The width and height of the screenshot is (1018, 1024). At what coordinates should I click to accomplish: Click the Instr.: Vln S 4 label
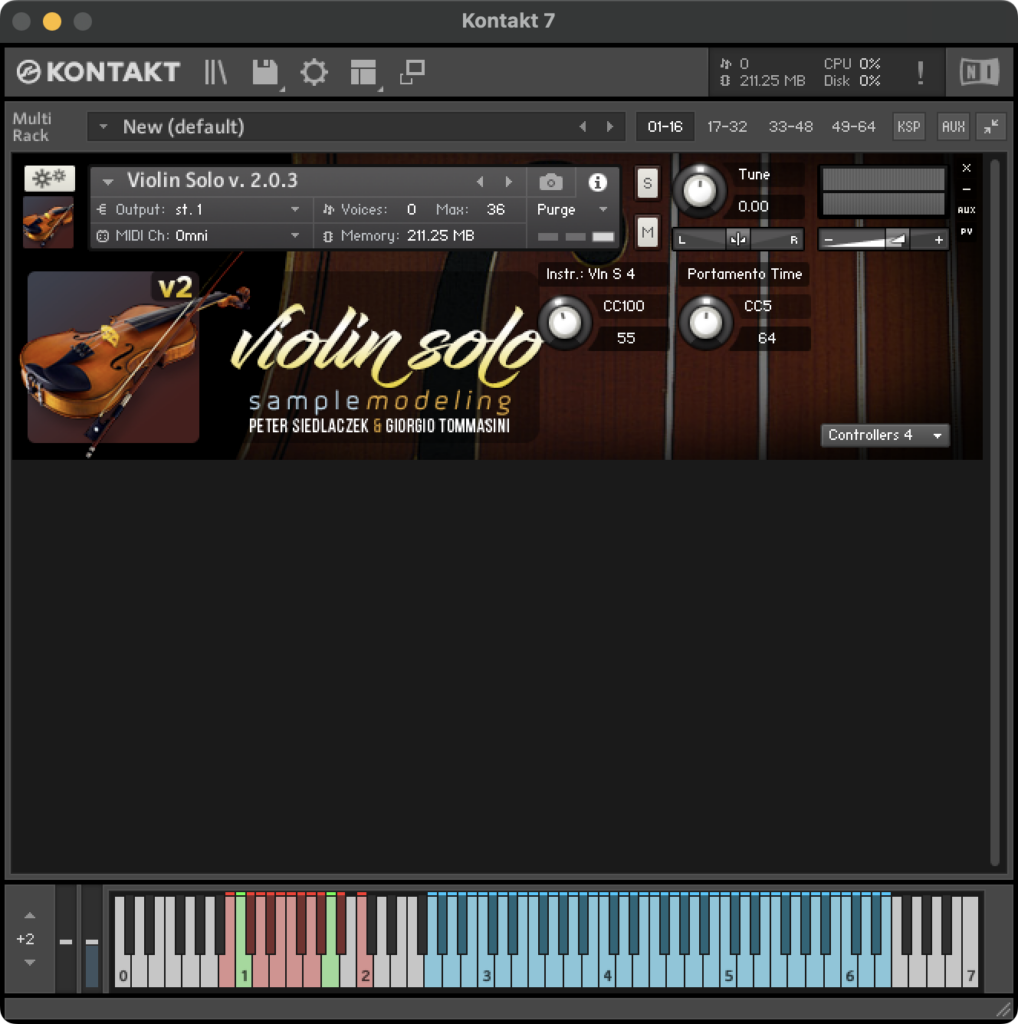[x=590, y=274]
